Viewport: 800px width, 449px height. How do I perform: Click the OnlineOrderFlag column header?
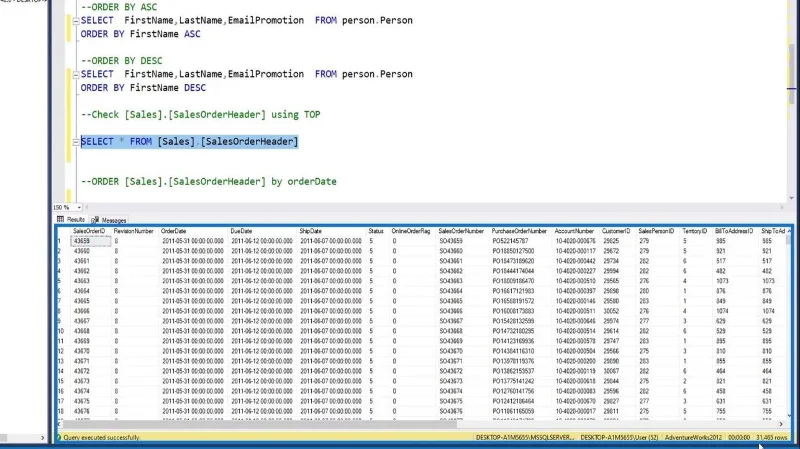tap(411, 231)
